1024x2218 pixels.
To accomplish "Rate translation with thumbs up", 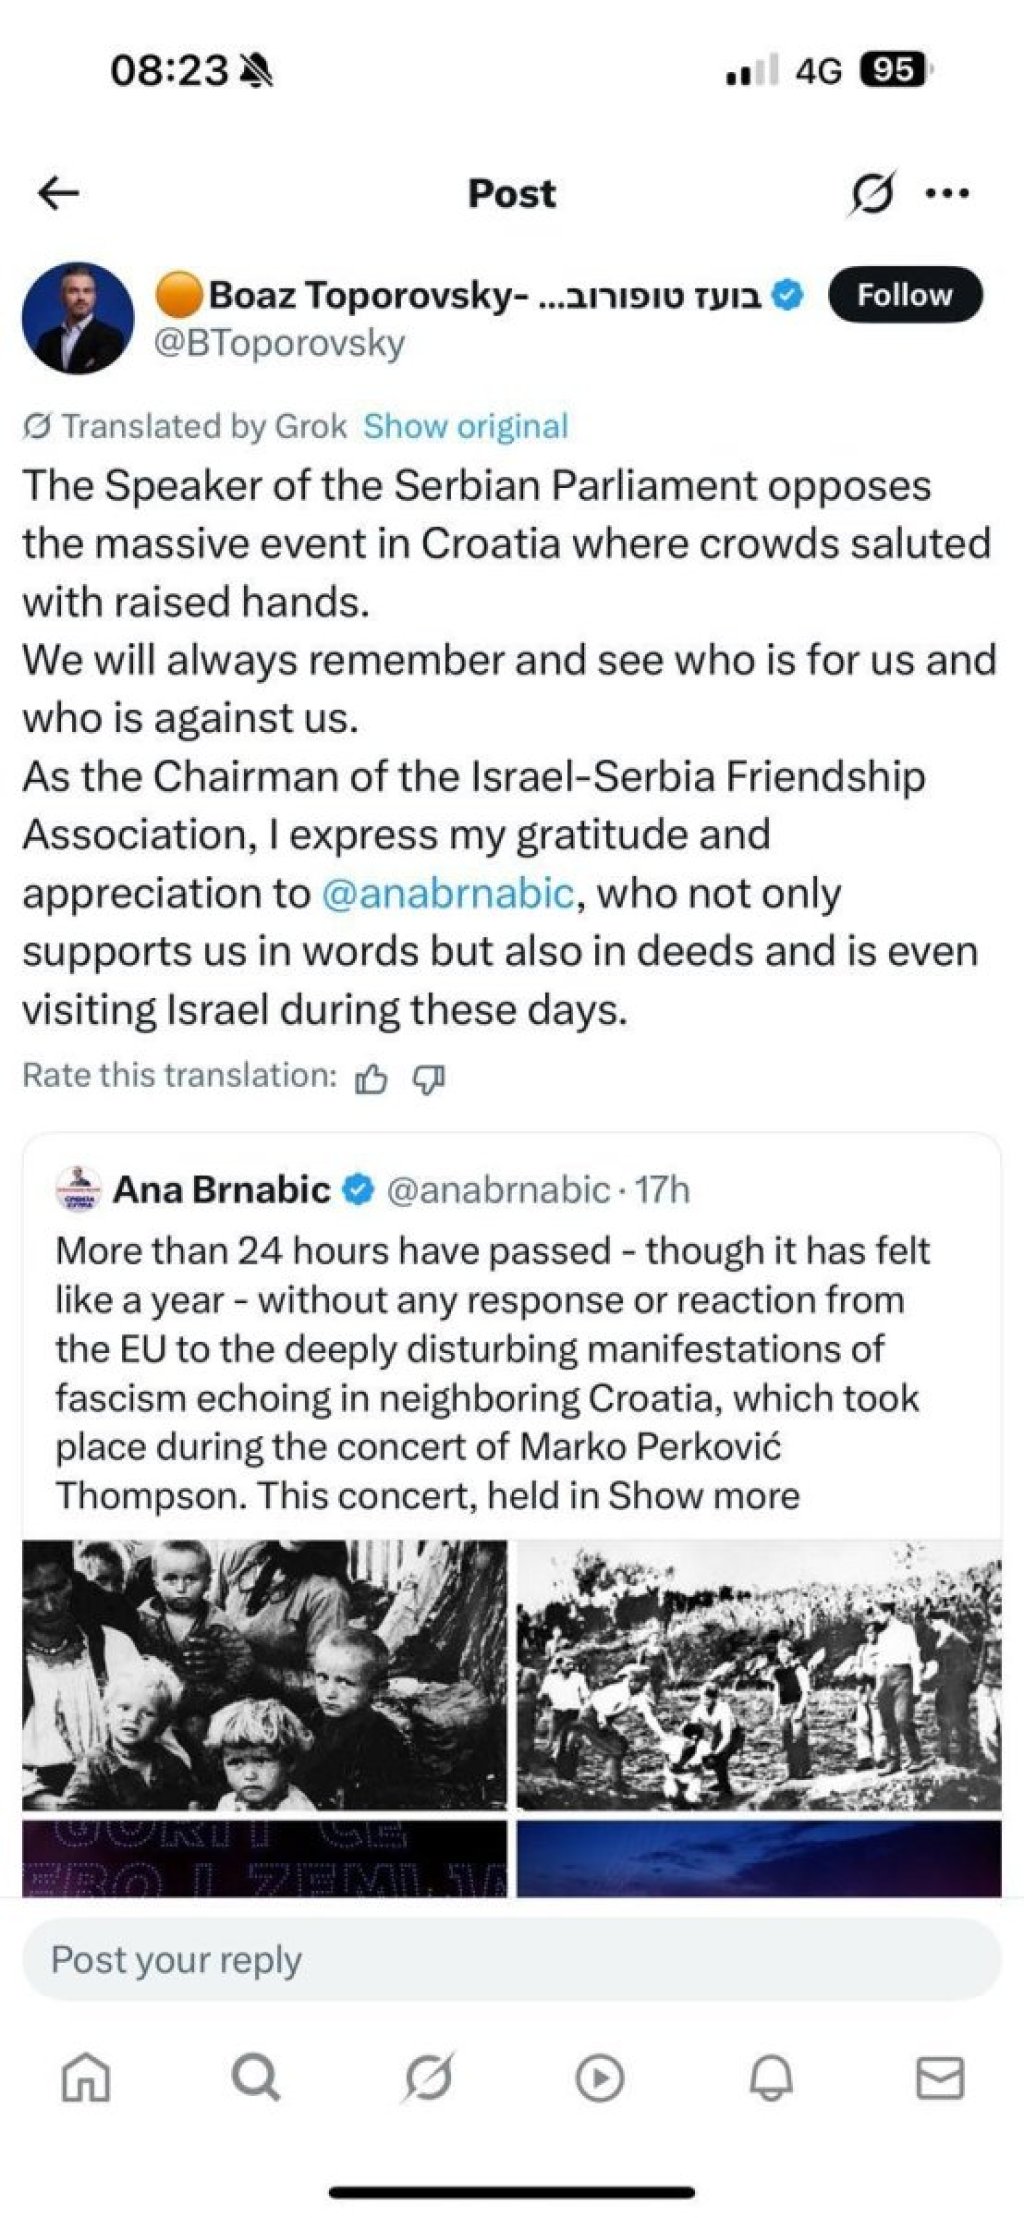I will 371,1078.
